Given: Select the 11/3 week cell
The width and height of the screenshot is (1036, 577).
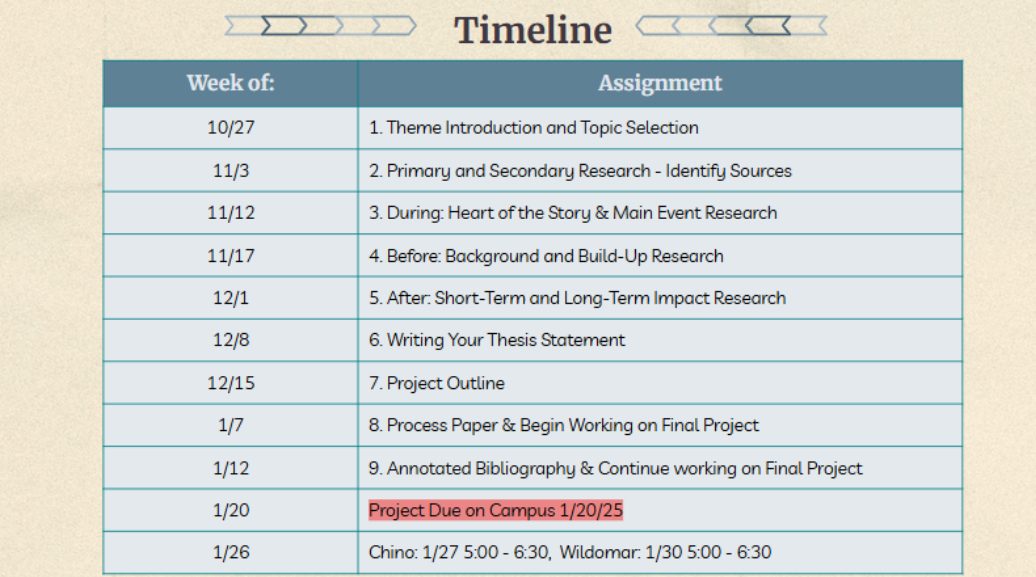Looking at the screenshot, I should pos(230,171).
